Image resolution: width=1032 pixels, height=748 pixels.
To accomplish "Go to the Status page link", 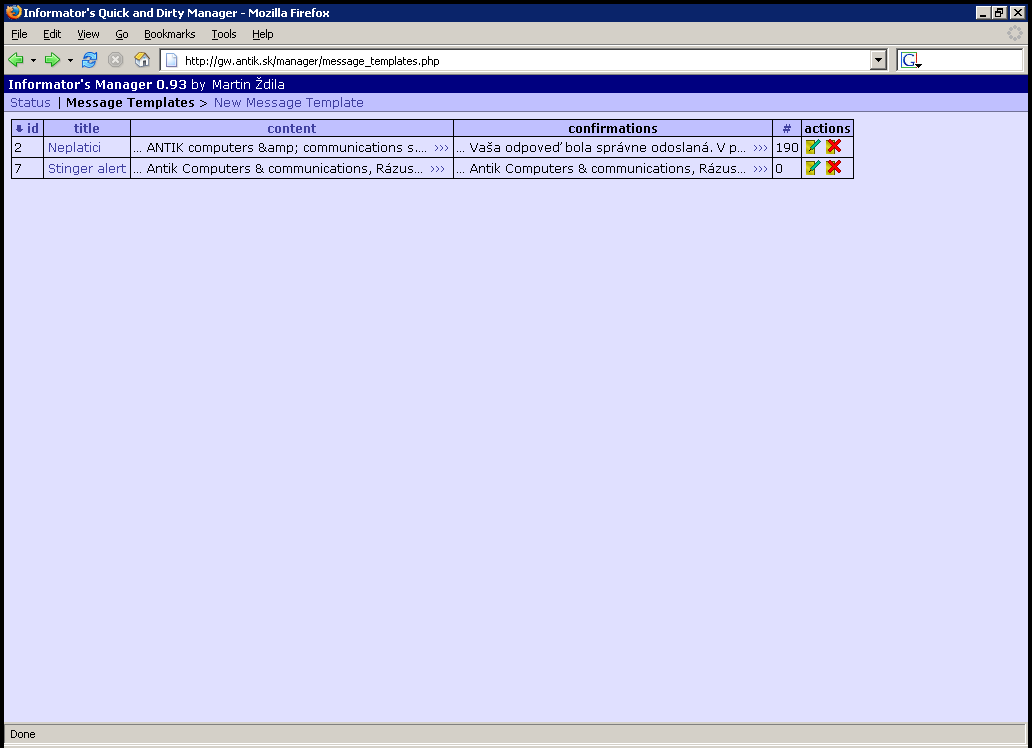I will pyautogui.click(x=30, y=103).
